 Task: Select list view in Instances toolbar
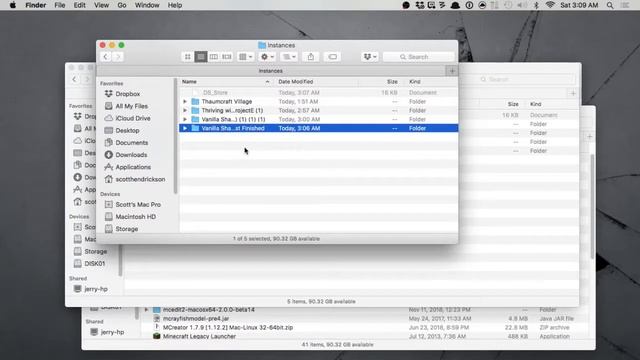click(201, 57)
